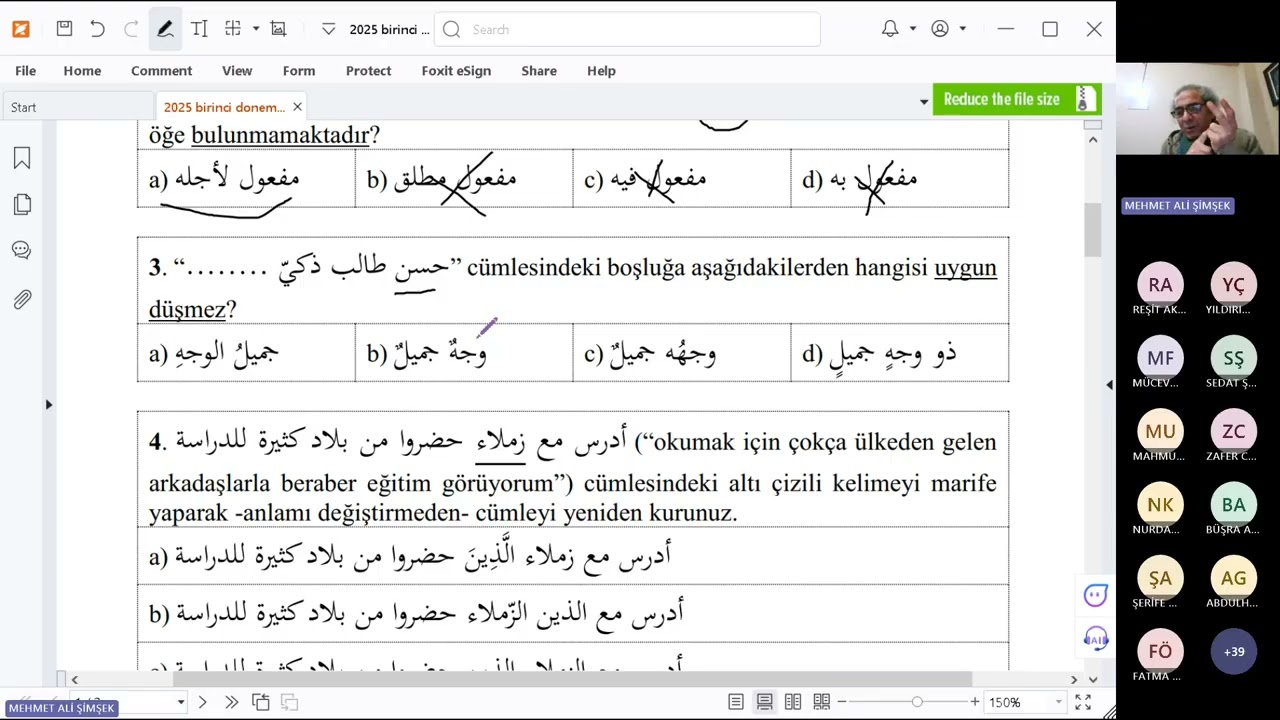Open the user account icon
Image resolution: width=1280 pixels, height=720 pixels.
[x=940, y=29]
